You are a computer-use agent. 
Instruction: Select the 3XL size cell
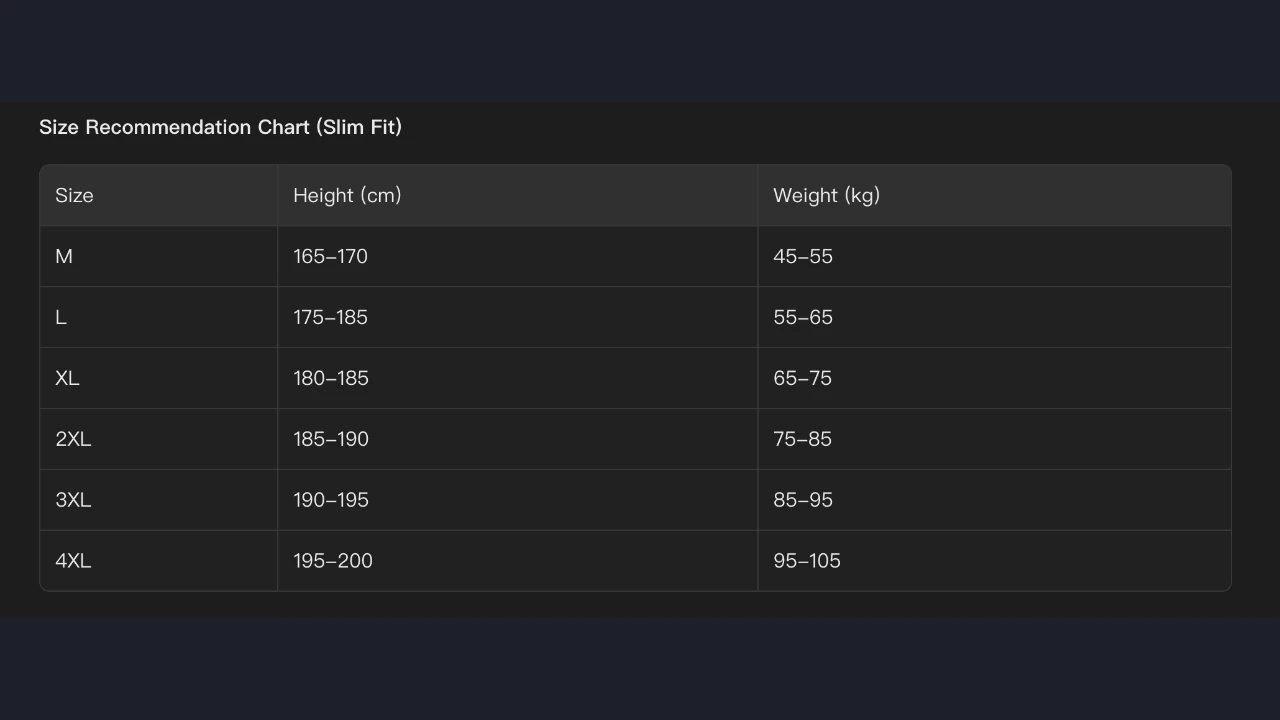[x=73, y=501]
